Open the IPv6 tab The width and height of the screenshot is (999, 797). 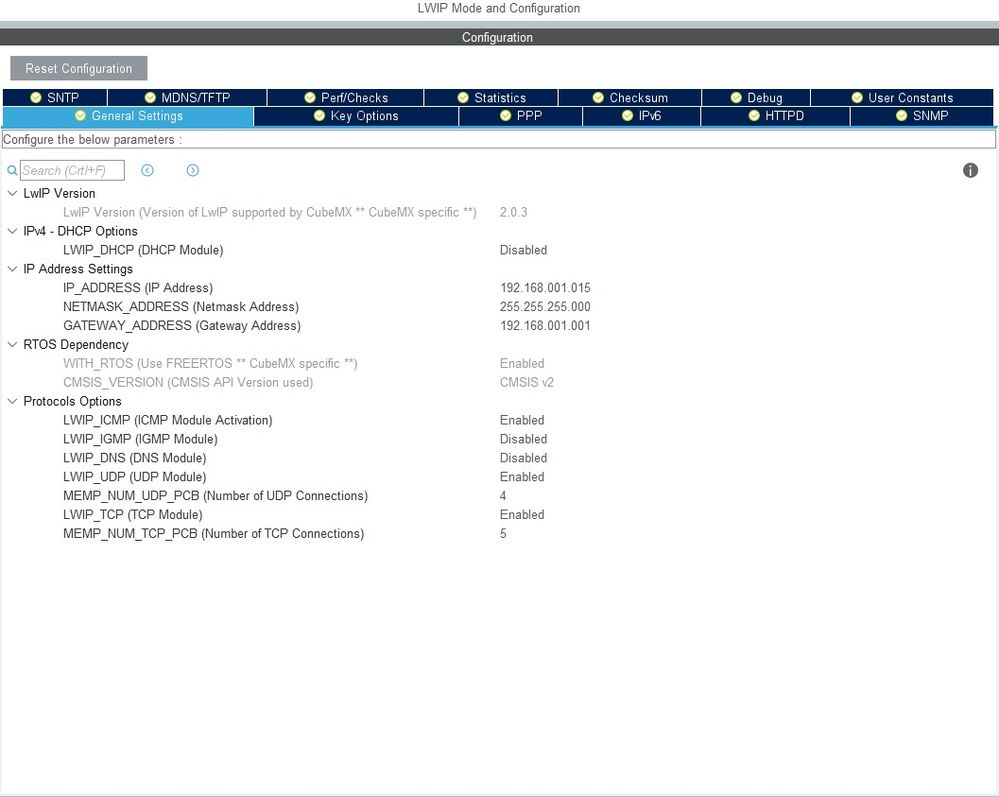[642, 116]
